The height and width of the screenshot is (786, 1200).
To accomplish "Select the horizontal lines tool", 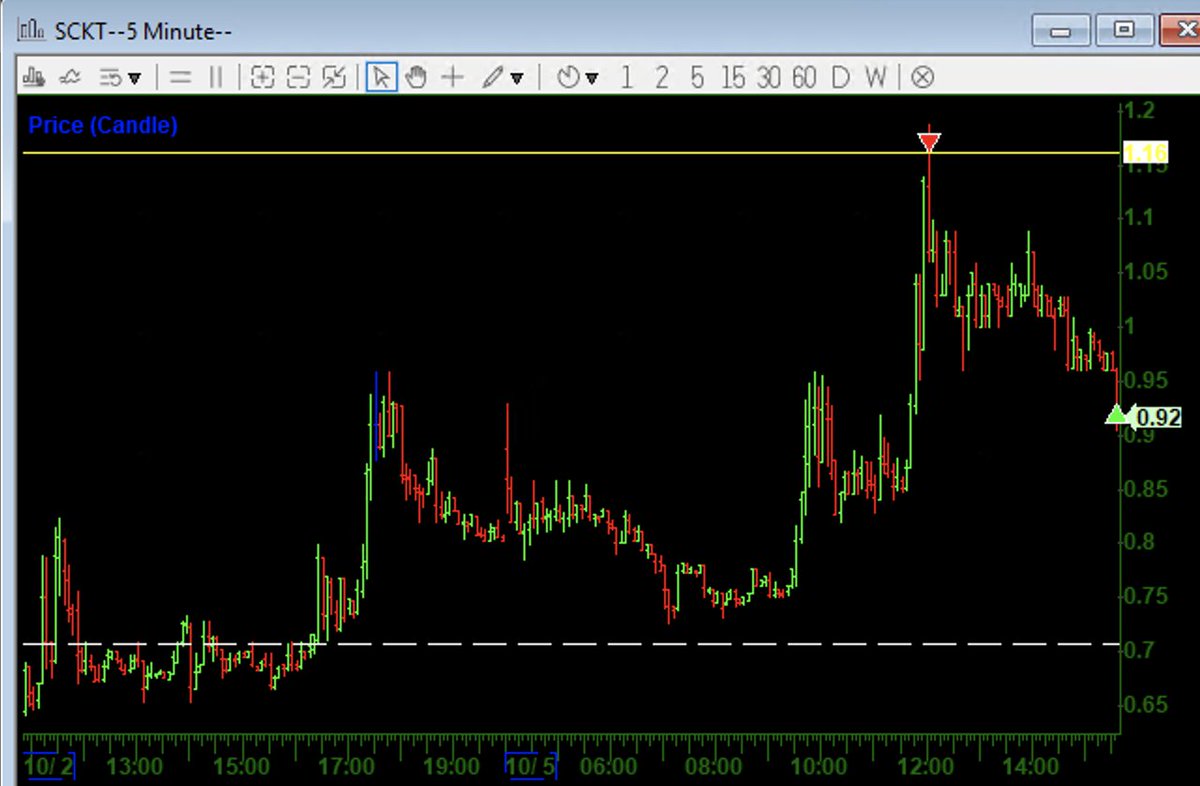I will (x=180, y=77).
